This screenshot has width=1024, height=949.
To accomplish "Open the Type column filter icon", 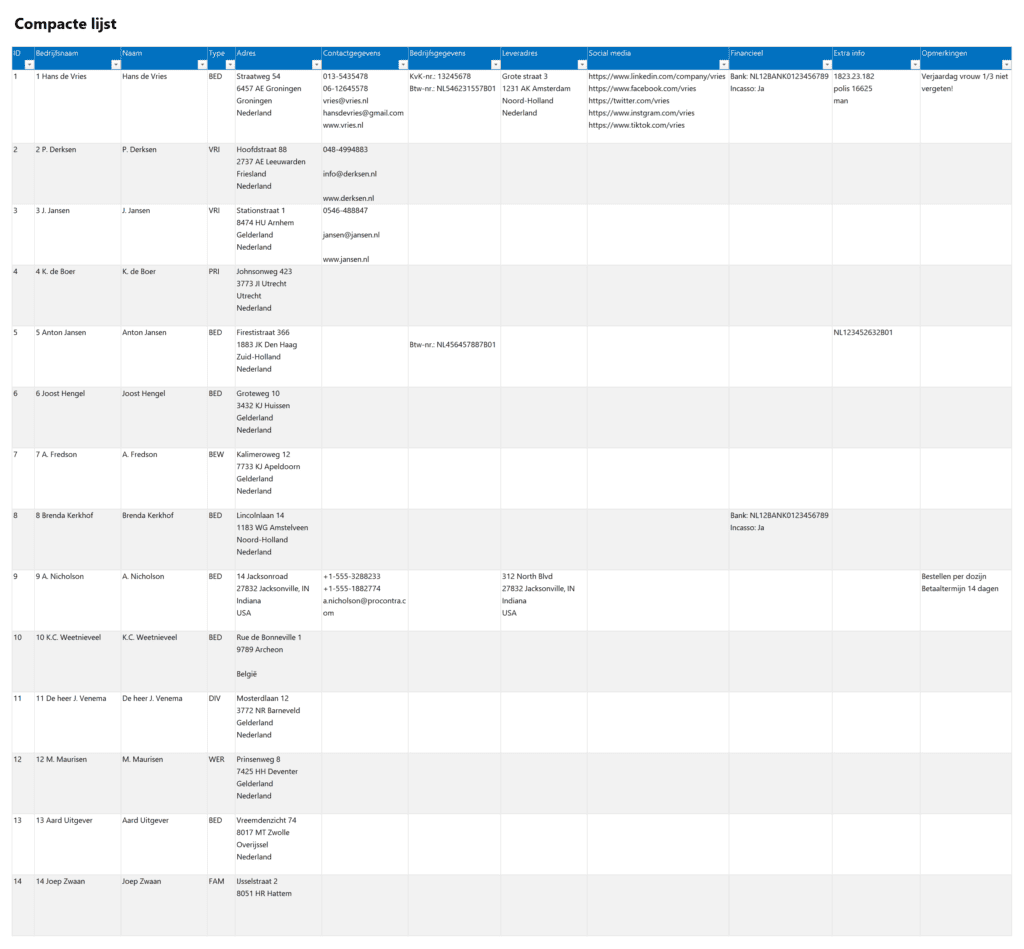I will 229,64.
